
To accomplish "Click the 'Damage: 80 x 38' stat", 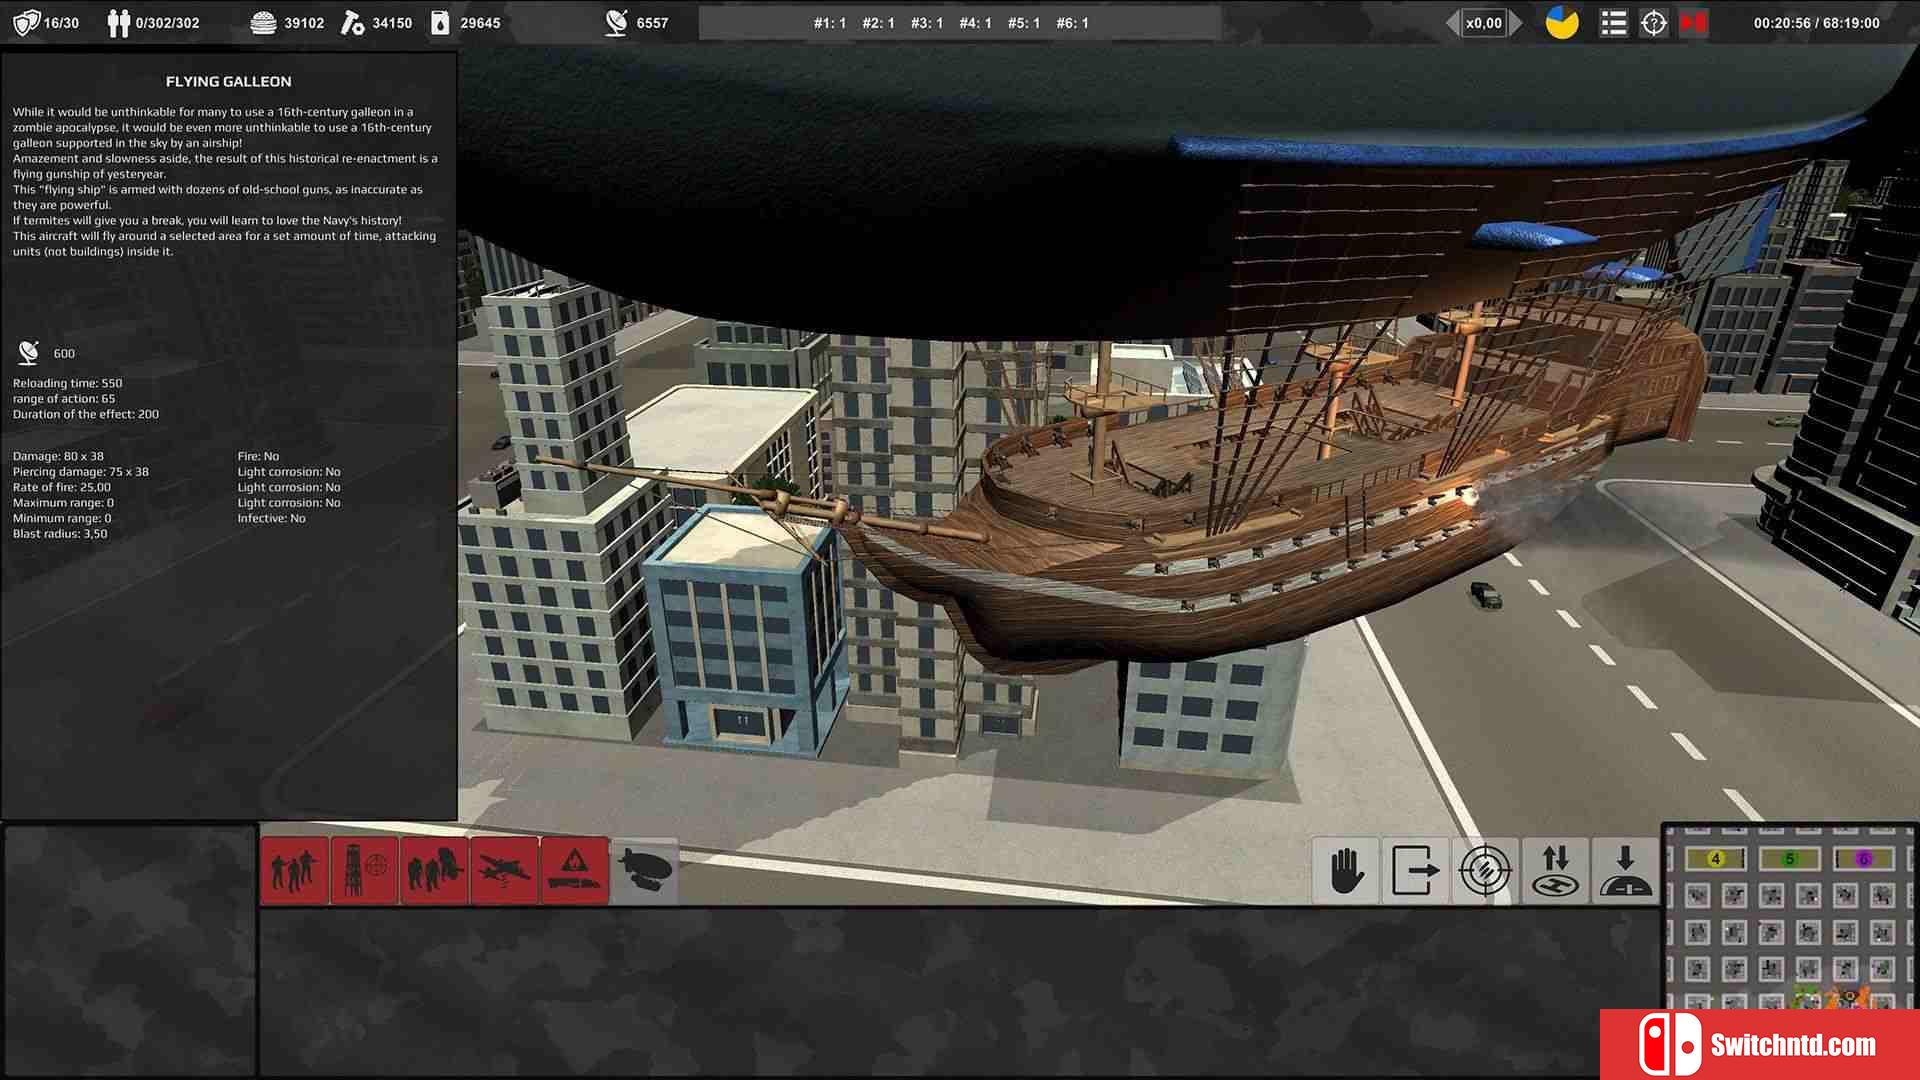I will coord(58,456).
